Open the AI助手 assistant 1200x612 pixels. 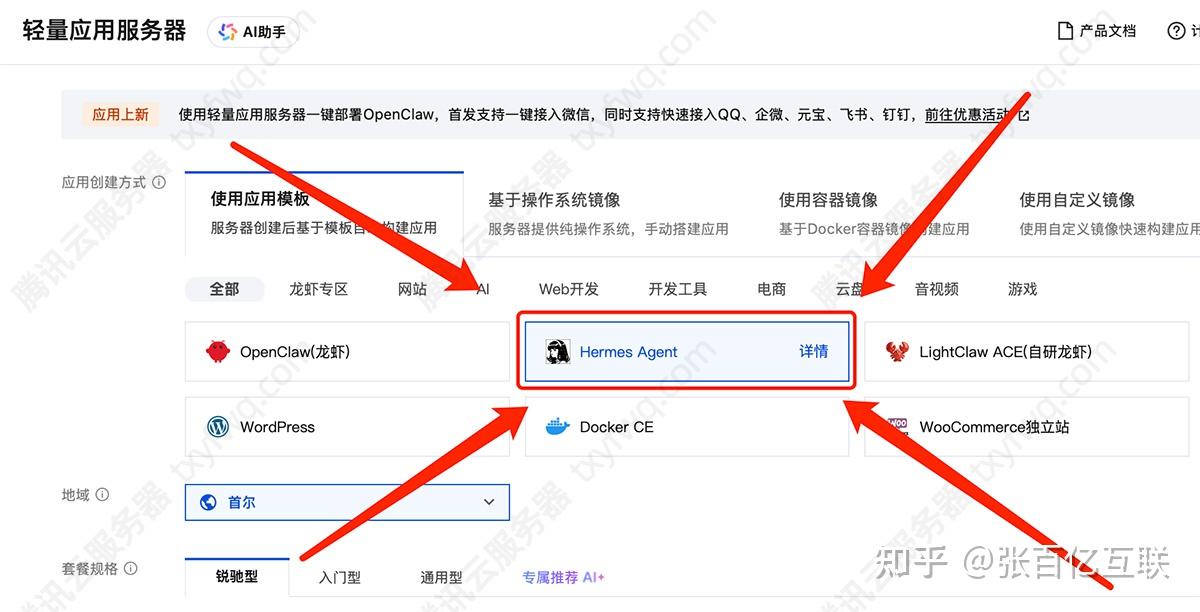click(253, 31)
